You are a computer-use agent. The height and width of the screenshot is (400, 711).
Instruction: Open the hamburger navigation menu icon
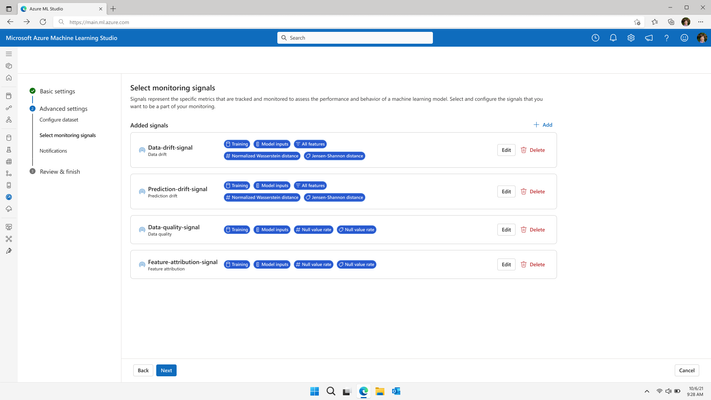coord(9,54)
